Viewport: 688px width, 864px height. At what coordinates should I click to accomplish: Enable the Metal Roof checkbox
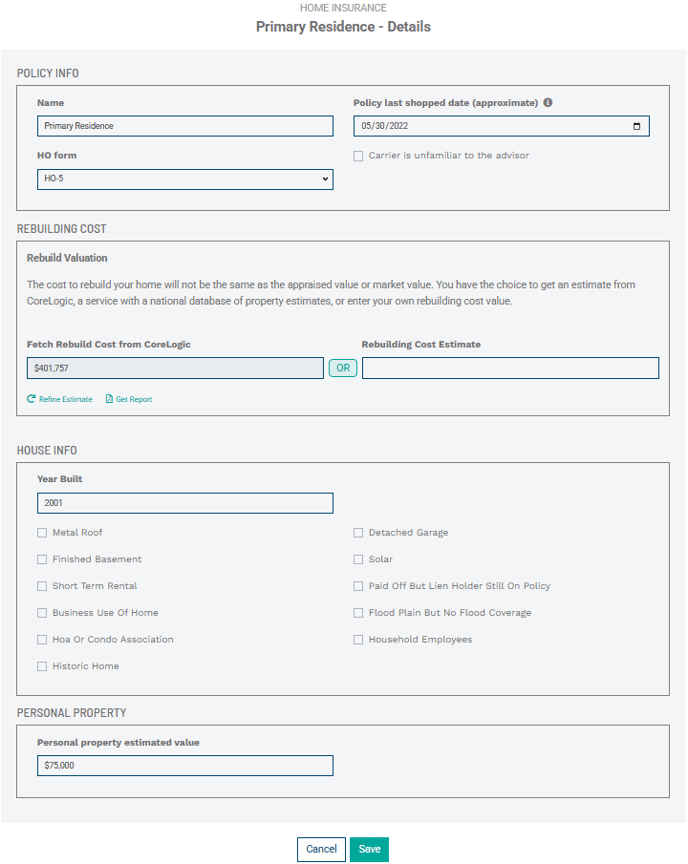click(42, 533)
